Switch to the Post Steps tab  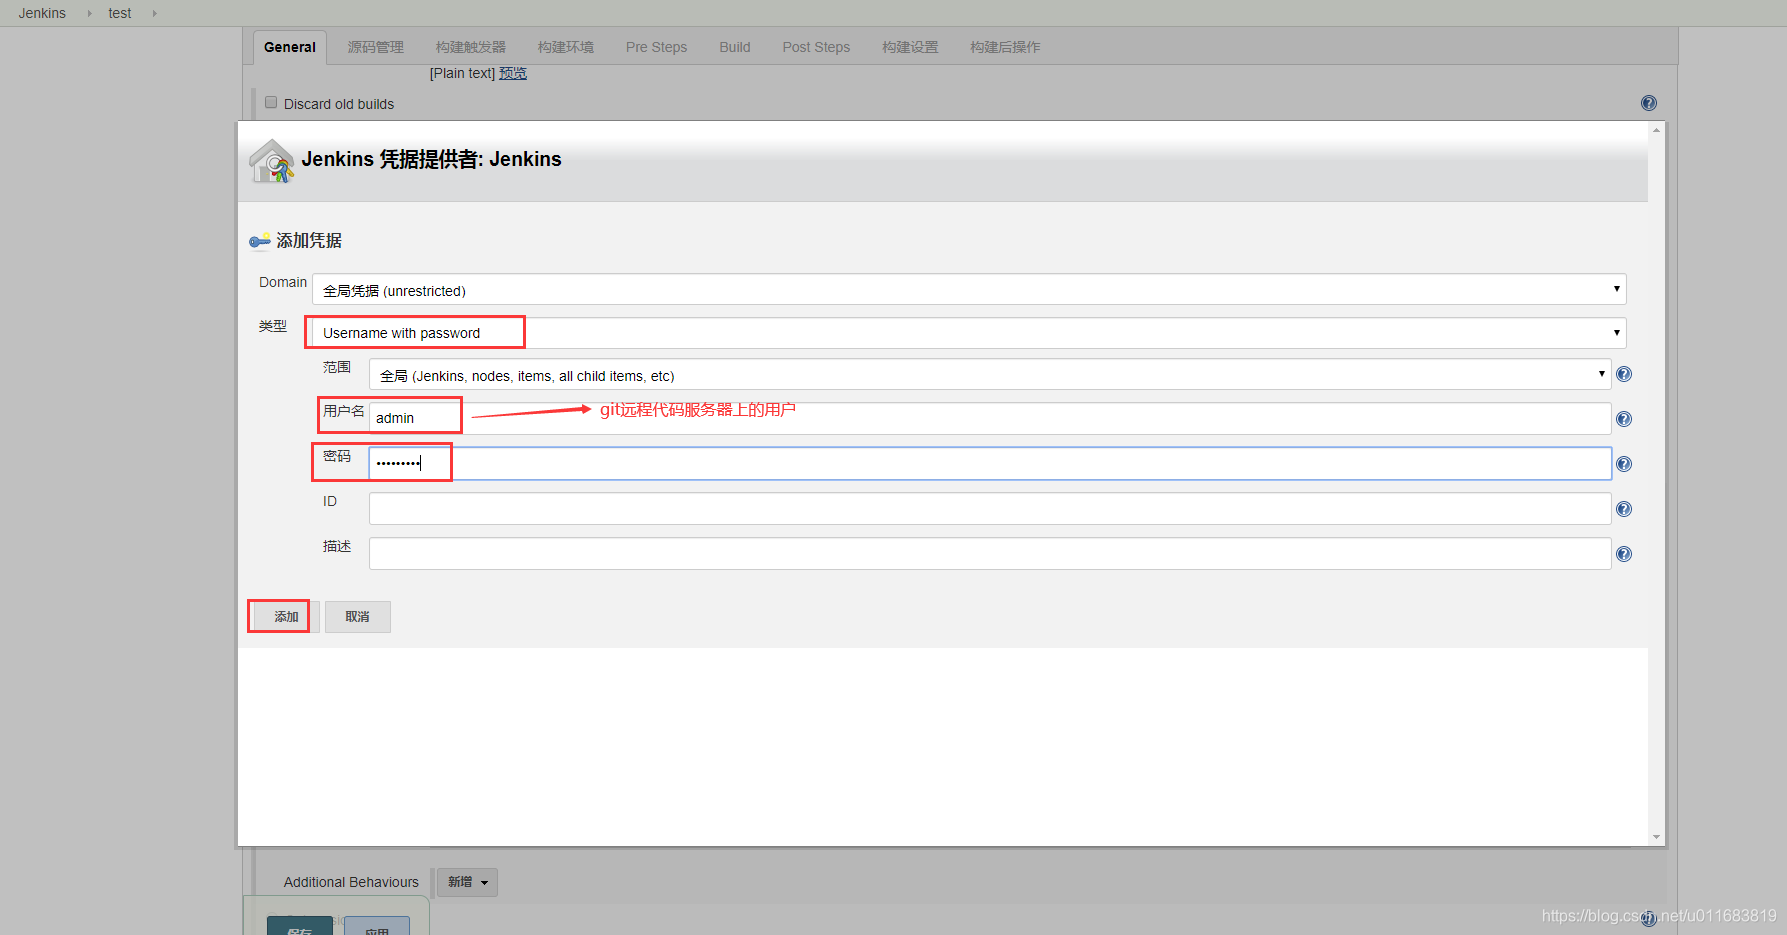[x=816, y=47]
